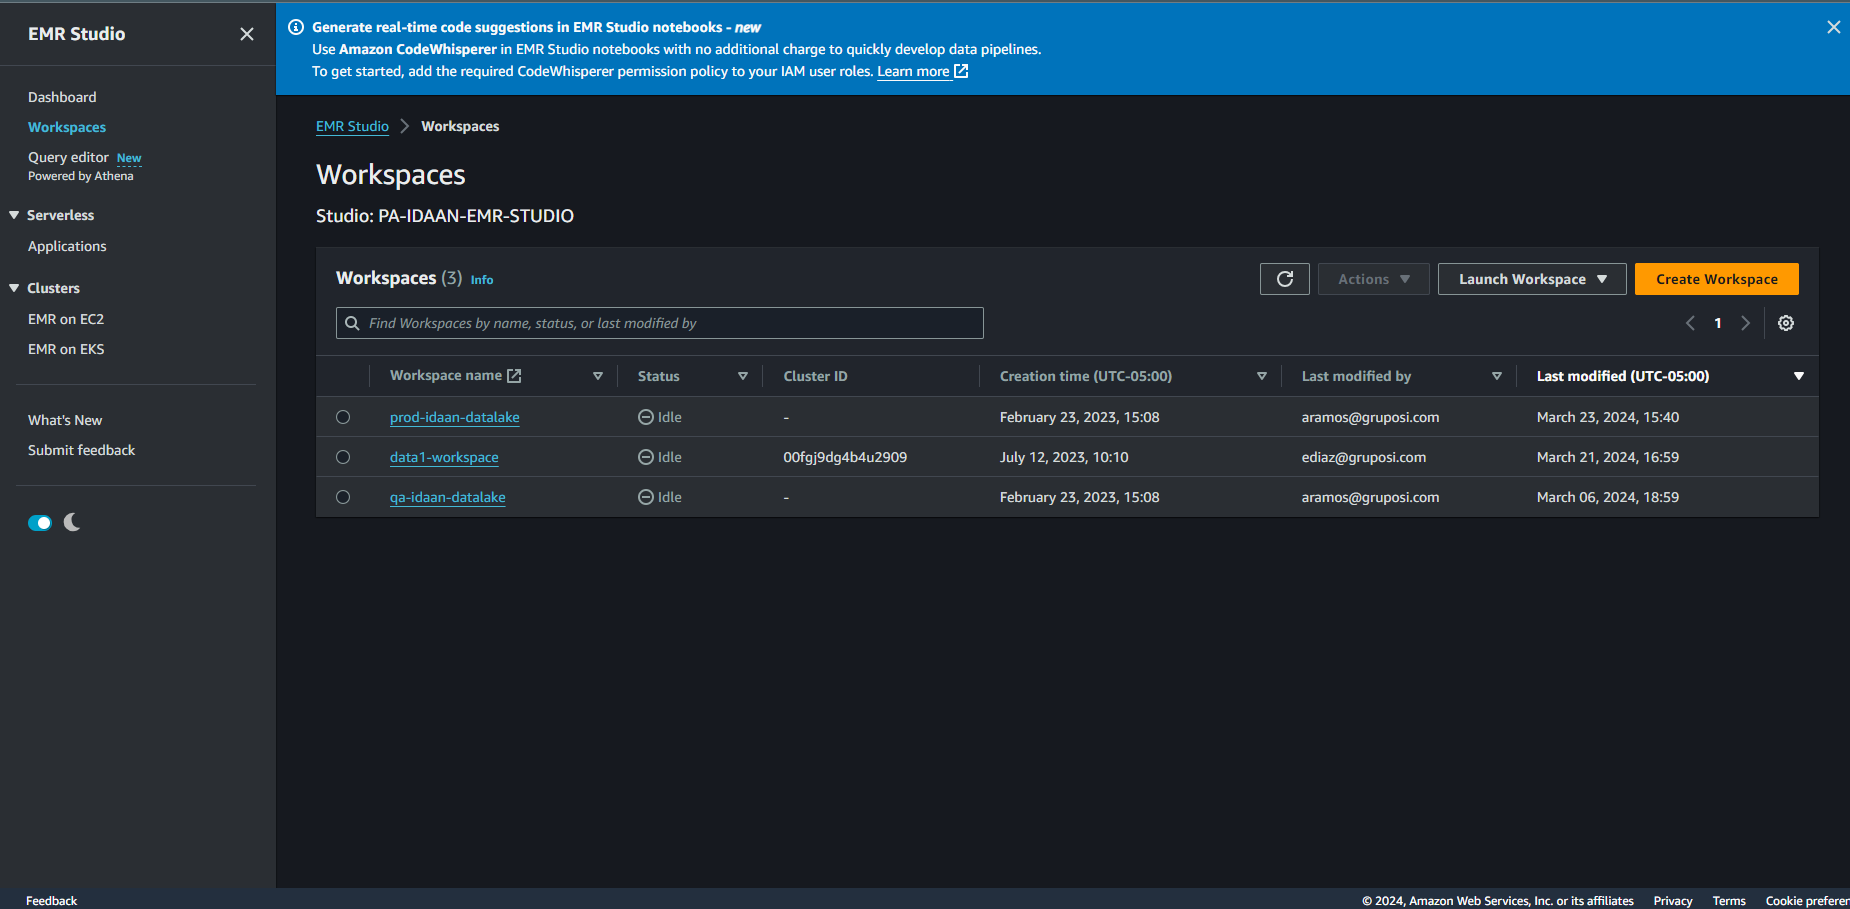This screenshot has width=1850, height=909.
Task: Click Idle status icon for prod-idaan-datalake
Action: coord(646,417)
